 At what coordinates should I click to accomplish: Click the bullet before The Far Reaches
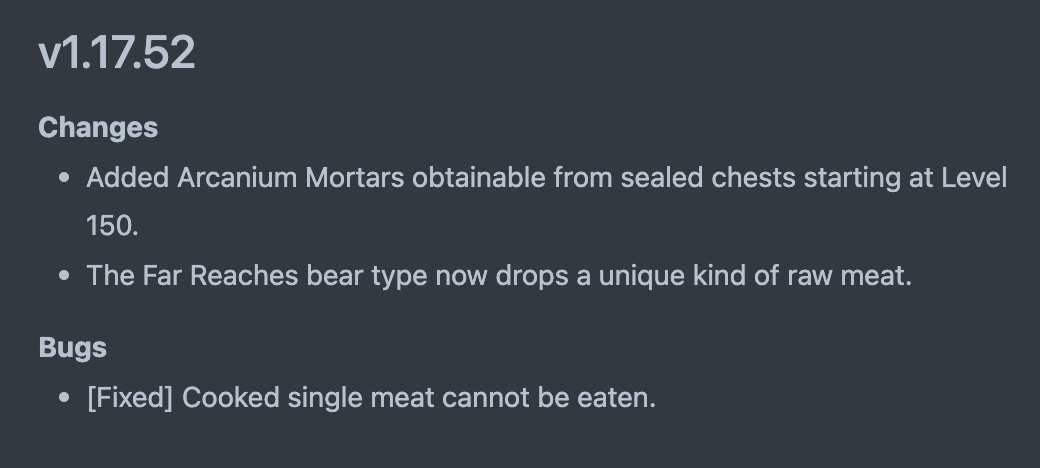65,277
